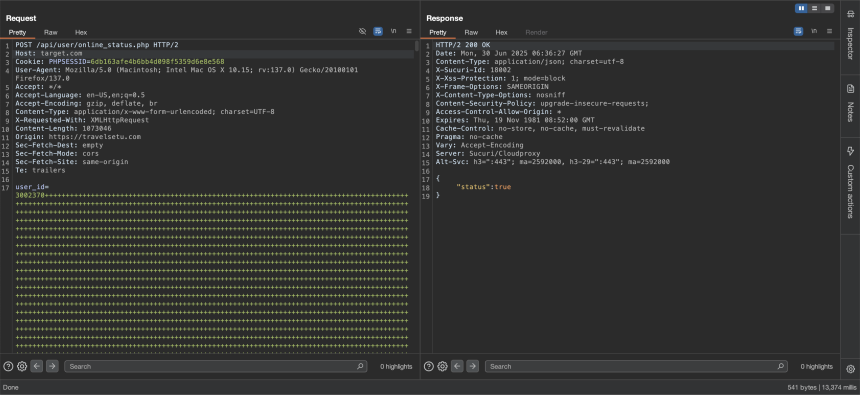860x395 pixels.
Task: Open Response search help icon
Action: pyautogui.click(x=429, y=366)
